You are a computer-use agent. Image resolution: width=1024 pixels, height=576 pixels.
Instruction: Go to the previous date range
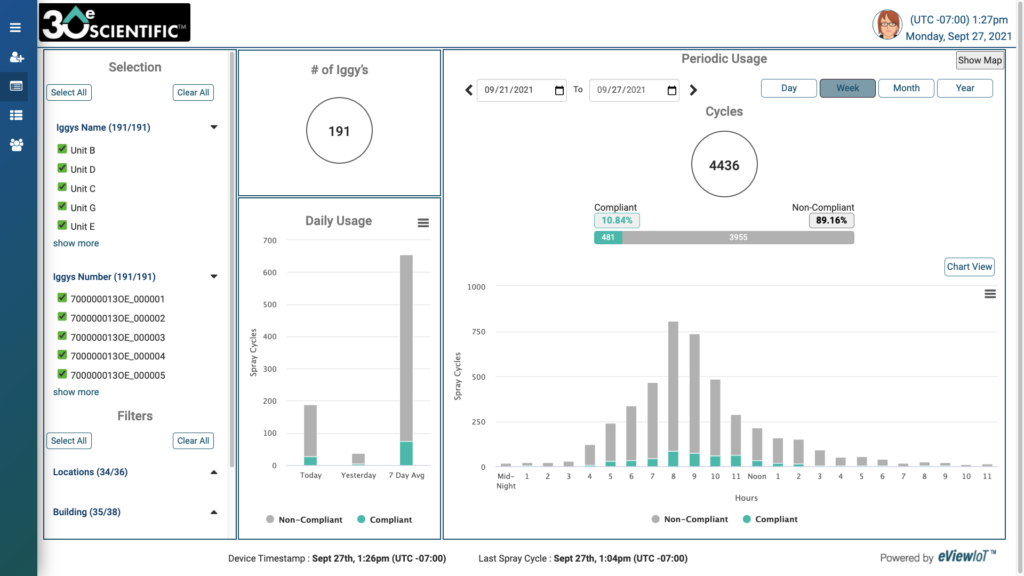(469, 90)
